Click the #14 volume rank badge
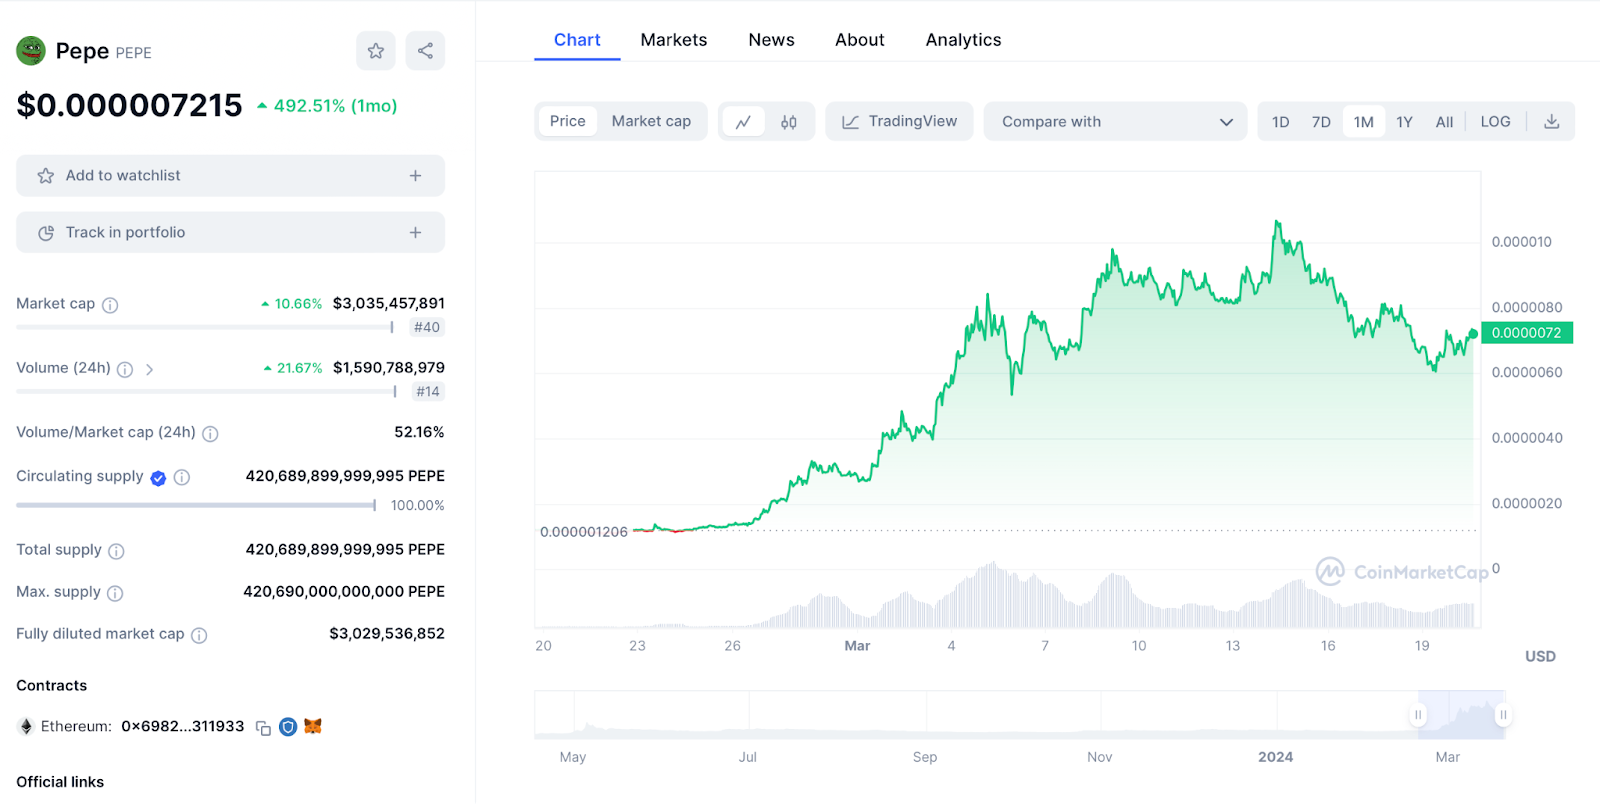This screenshot has width=1600, height=804. coord(428,392)
